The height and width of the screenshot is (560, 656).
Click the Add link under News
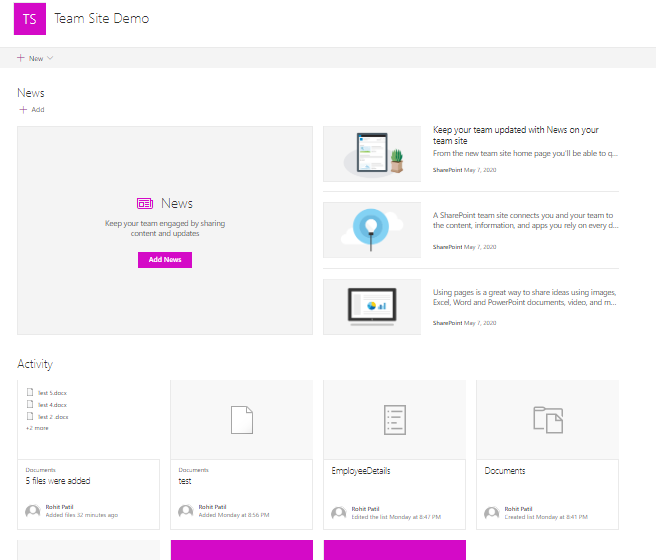38,110
